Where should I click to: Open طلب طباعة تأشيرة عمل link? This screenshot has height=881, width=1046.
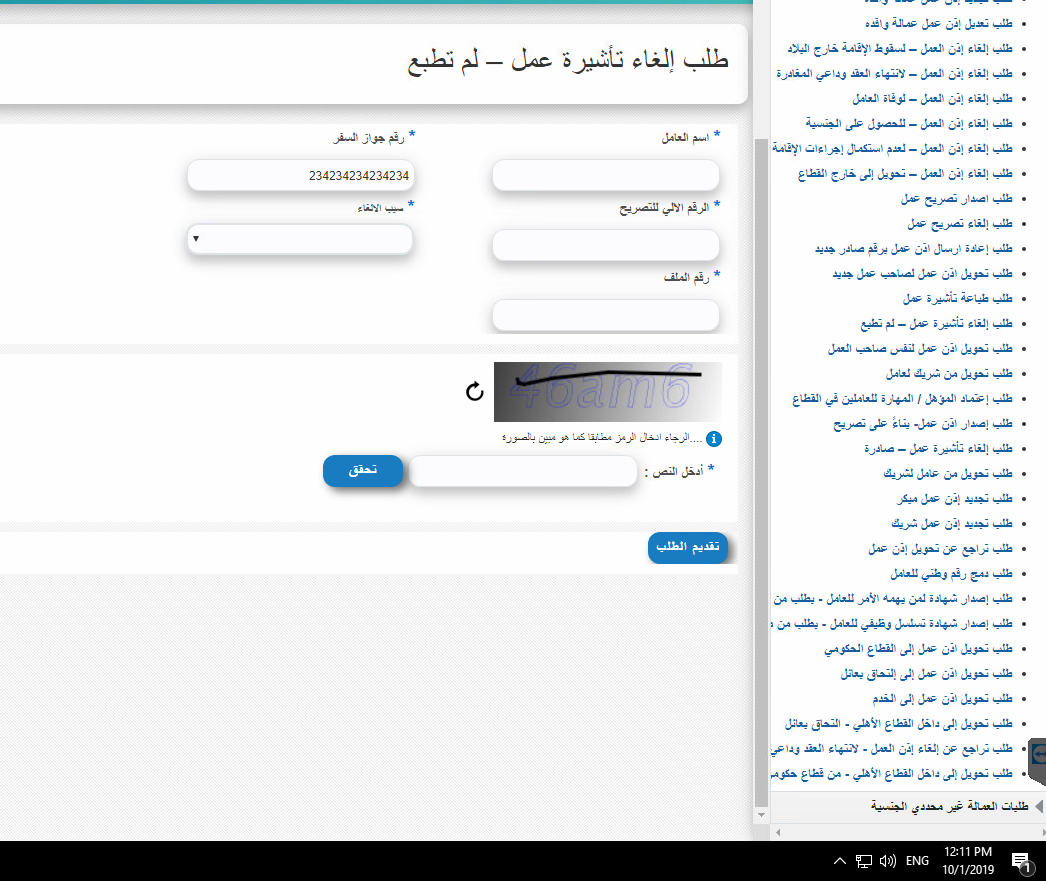tap(958, 299)
